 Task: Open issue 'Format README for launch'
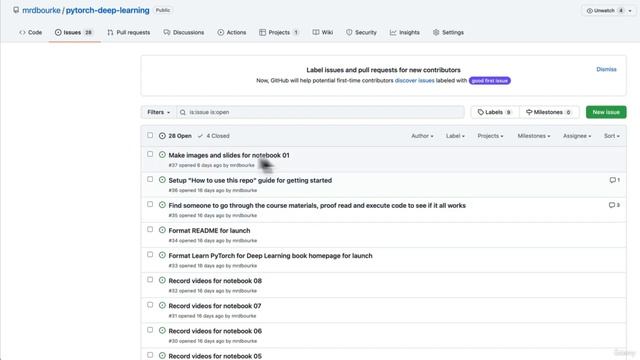(x=209, y=231)
